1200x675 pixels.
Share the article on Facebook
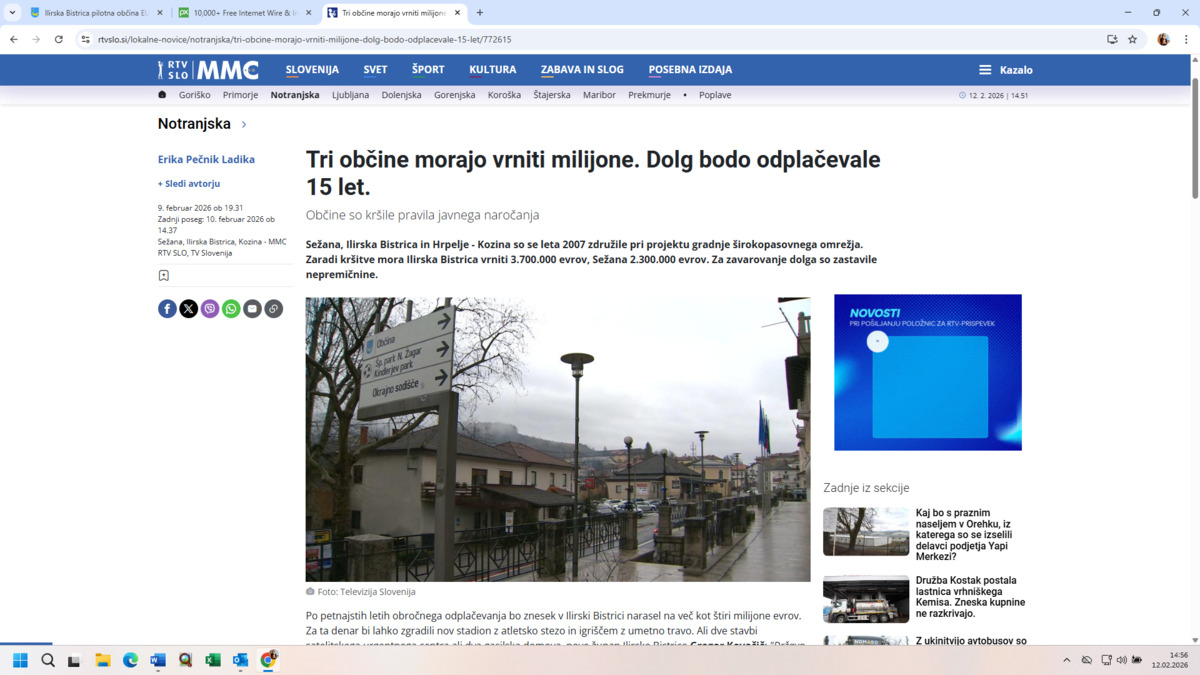167,309
